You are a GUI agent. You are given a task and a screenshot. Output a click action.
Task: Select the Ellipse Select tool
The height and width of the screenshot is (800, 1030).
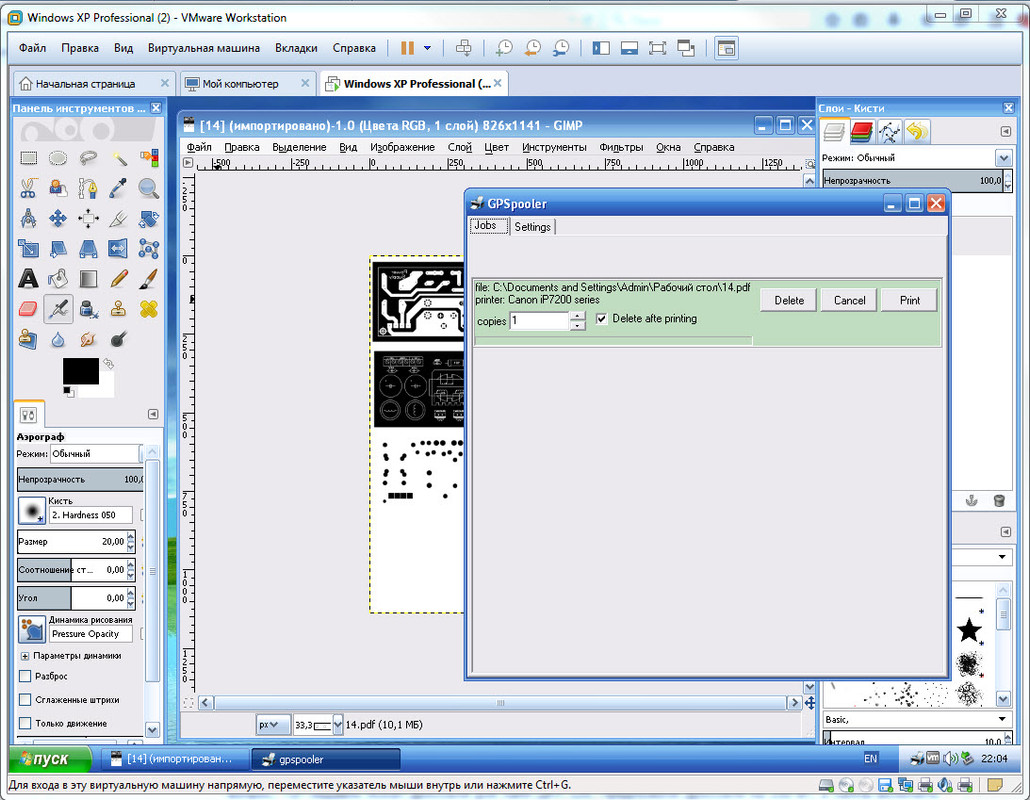coord(58,158)
